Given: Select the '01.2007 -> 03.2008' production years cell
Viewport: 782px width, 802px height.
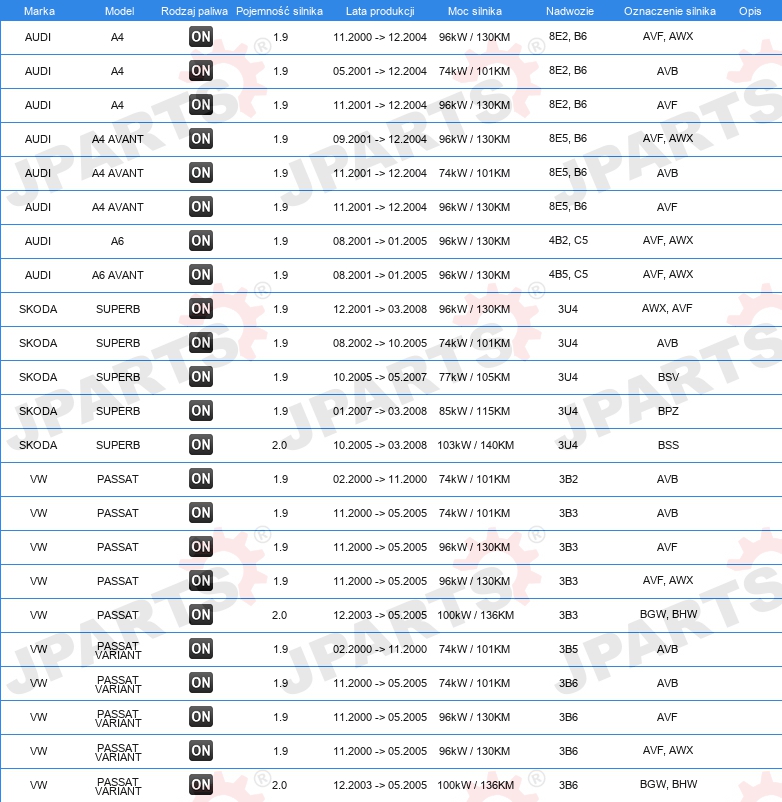Looking at the screenshot, I should 379,411.
